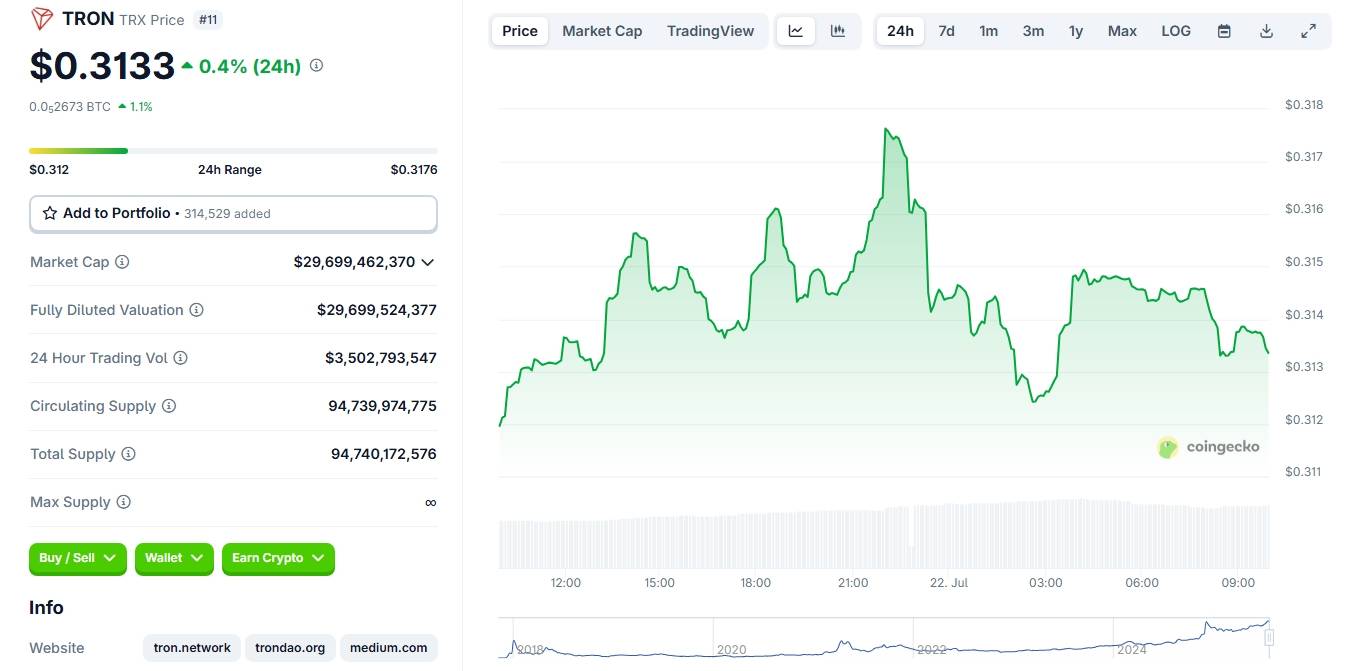Click Add to Portfolio button
This screenshot has height=671, width=1353.
(233, 214)
